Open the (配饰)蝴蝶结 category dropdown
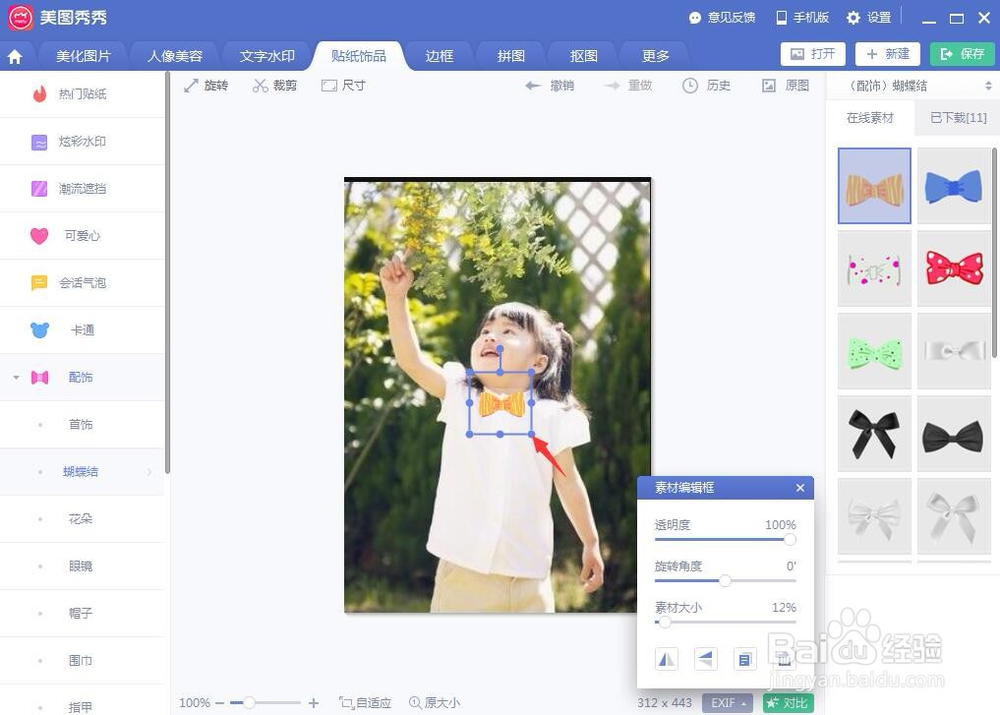1000x715 pixels. pyautogui.click(x=911, y=85)
